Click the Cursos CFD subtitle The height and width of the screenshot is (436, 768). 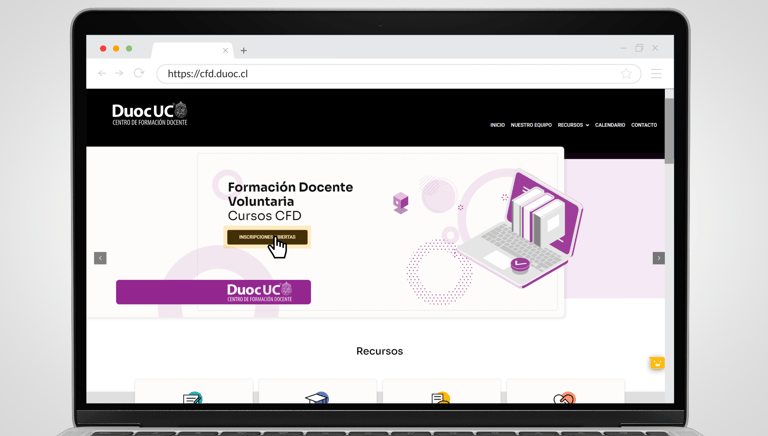(x=264, y=216)
